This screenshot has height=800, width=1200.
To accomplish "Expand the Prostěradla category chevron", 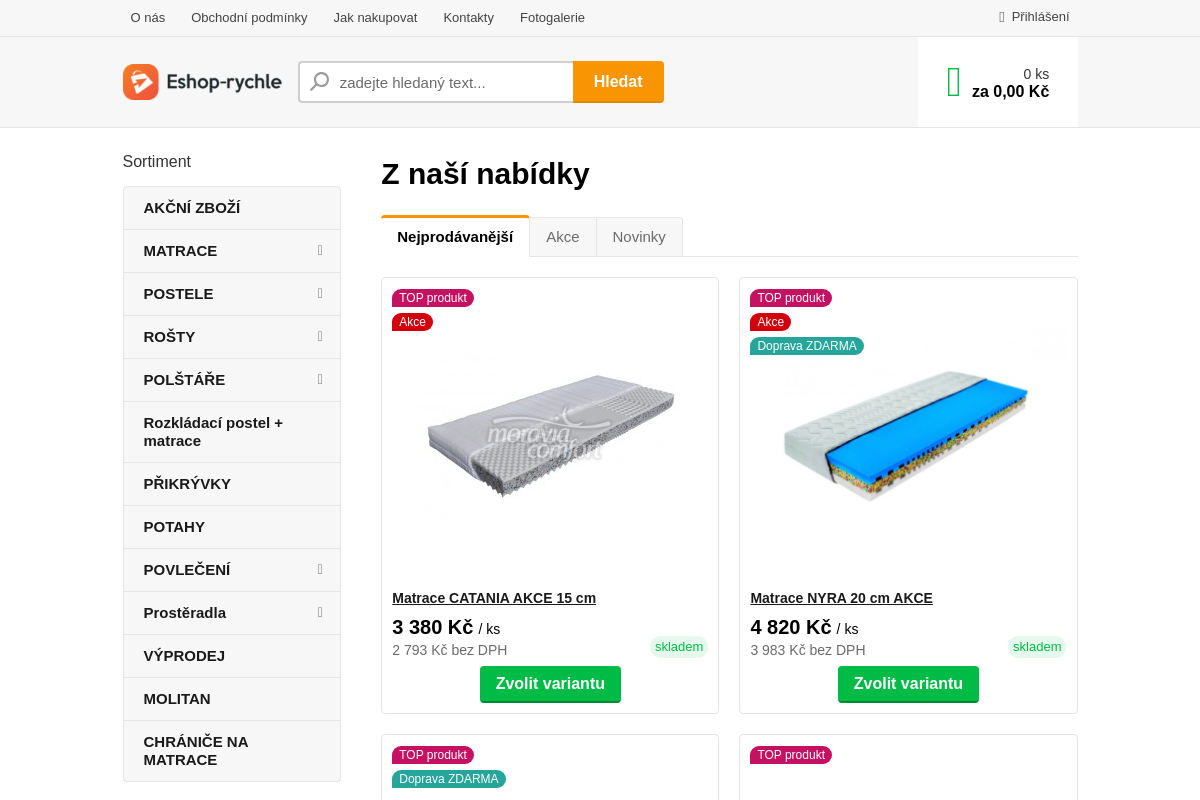I will (x=319, y=612).
